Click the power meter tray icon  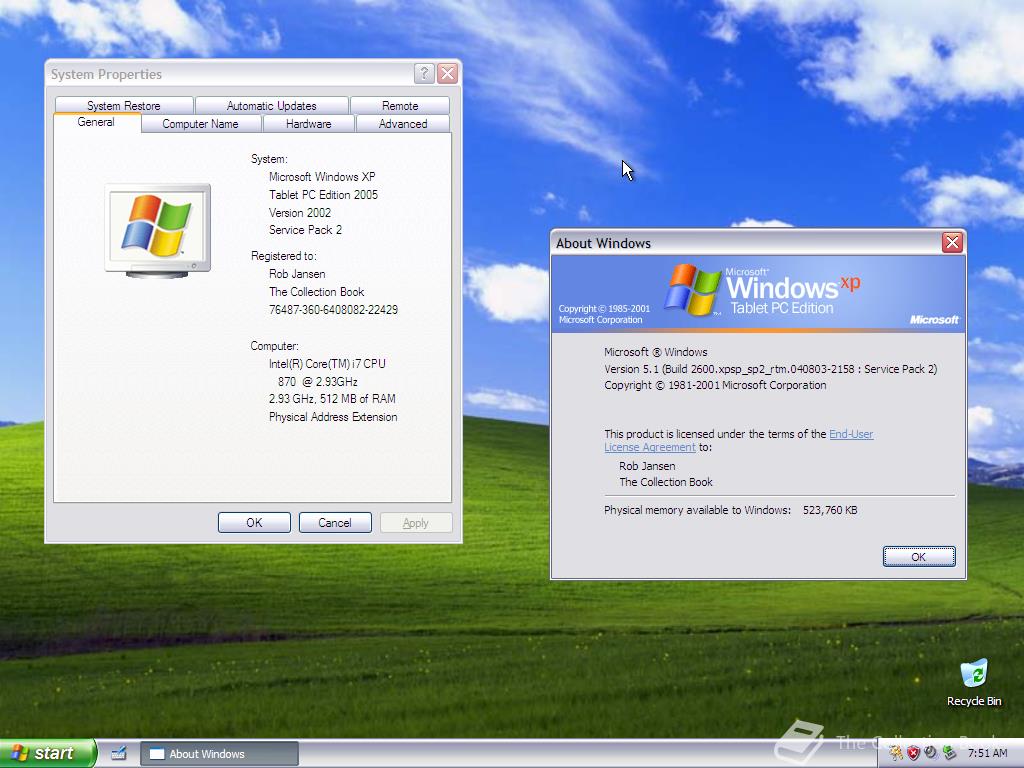(x=929, y=753)
